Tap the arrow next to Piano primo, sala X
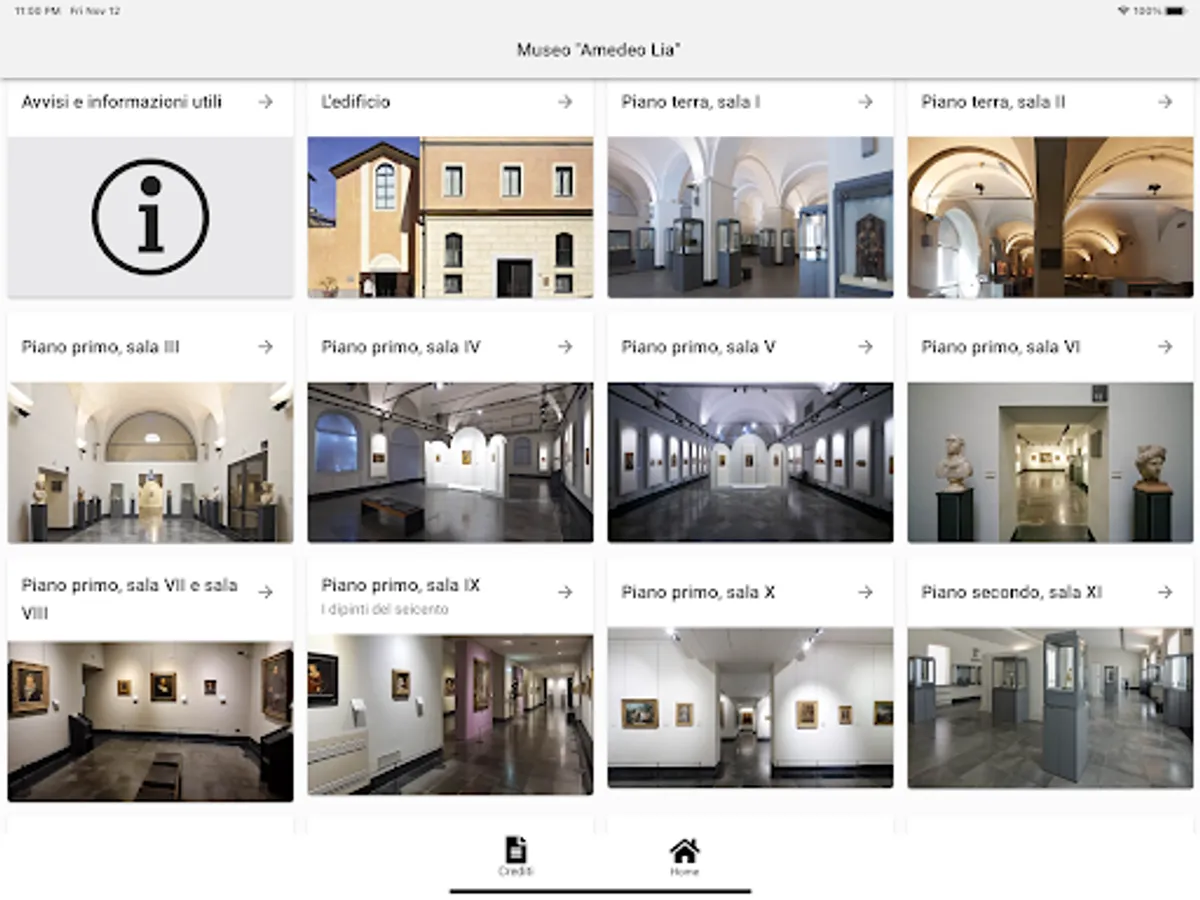Viewport: 1200px width, 900px height. [865, 592]
